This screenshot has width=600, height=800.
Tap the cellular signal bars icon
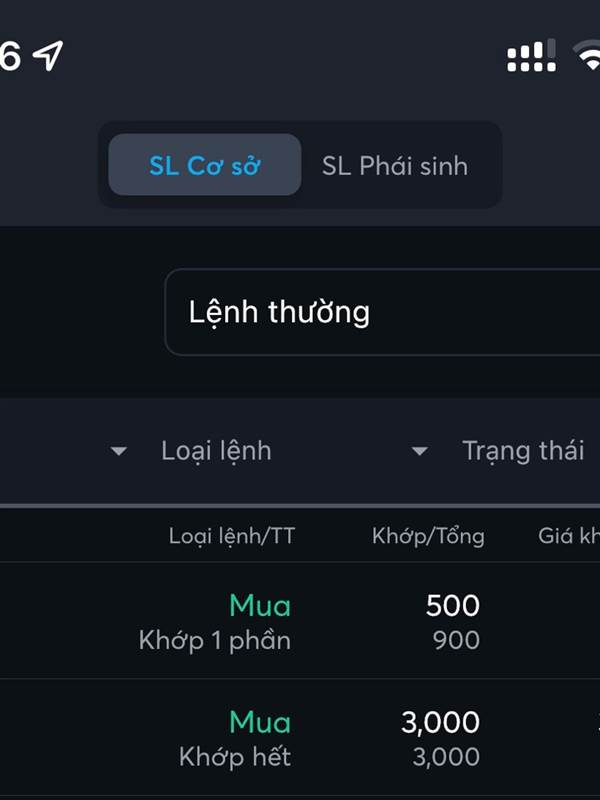point(531,55)
